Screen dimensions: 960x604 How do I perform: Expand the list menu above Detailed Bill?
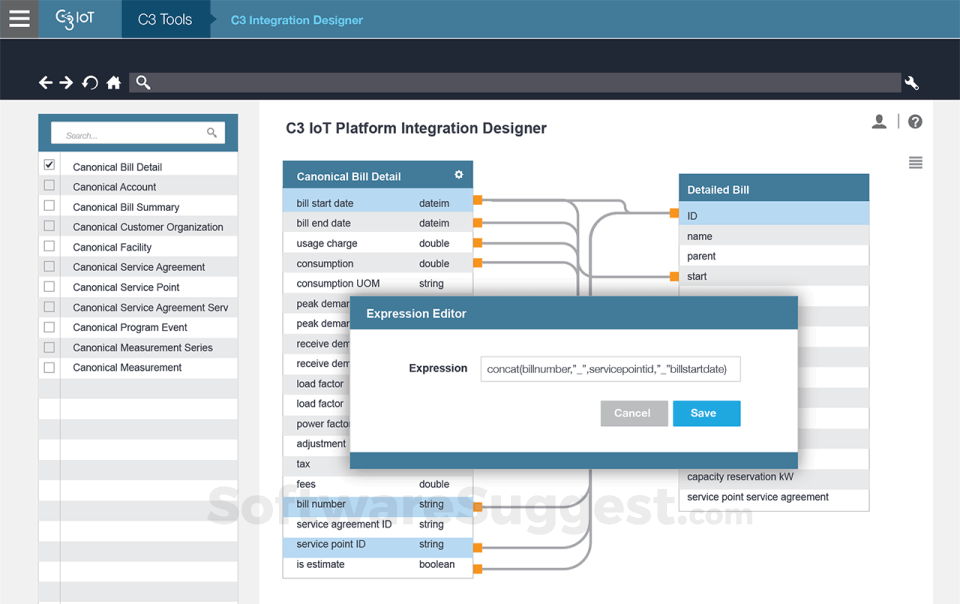click(x=915, y=162)
